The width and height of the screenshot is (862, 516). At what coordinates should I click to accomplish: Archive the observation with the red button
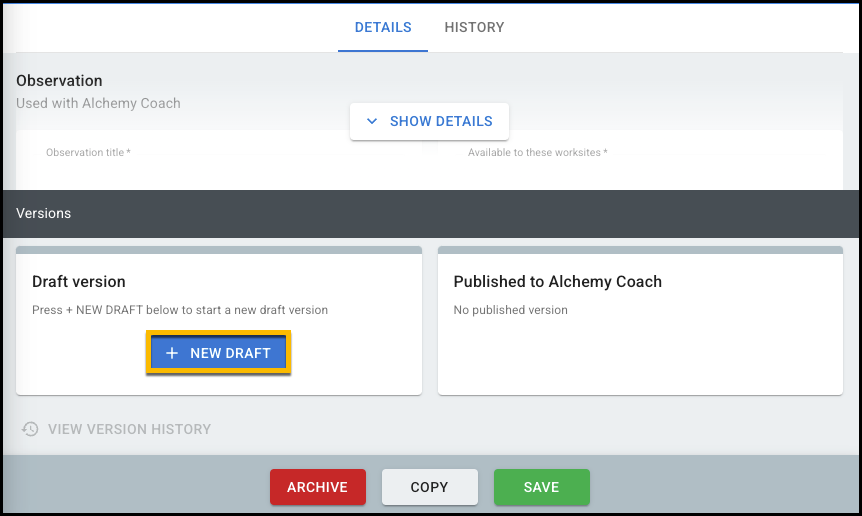point(317,487)
